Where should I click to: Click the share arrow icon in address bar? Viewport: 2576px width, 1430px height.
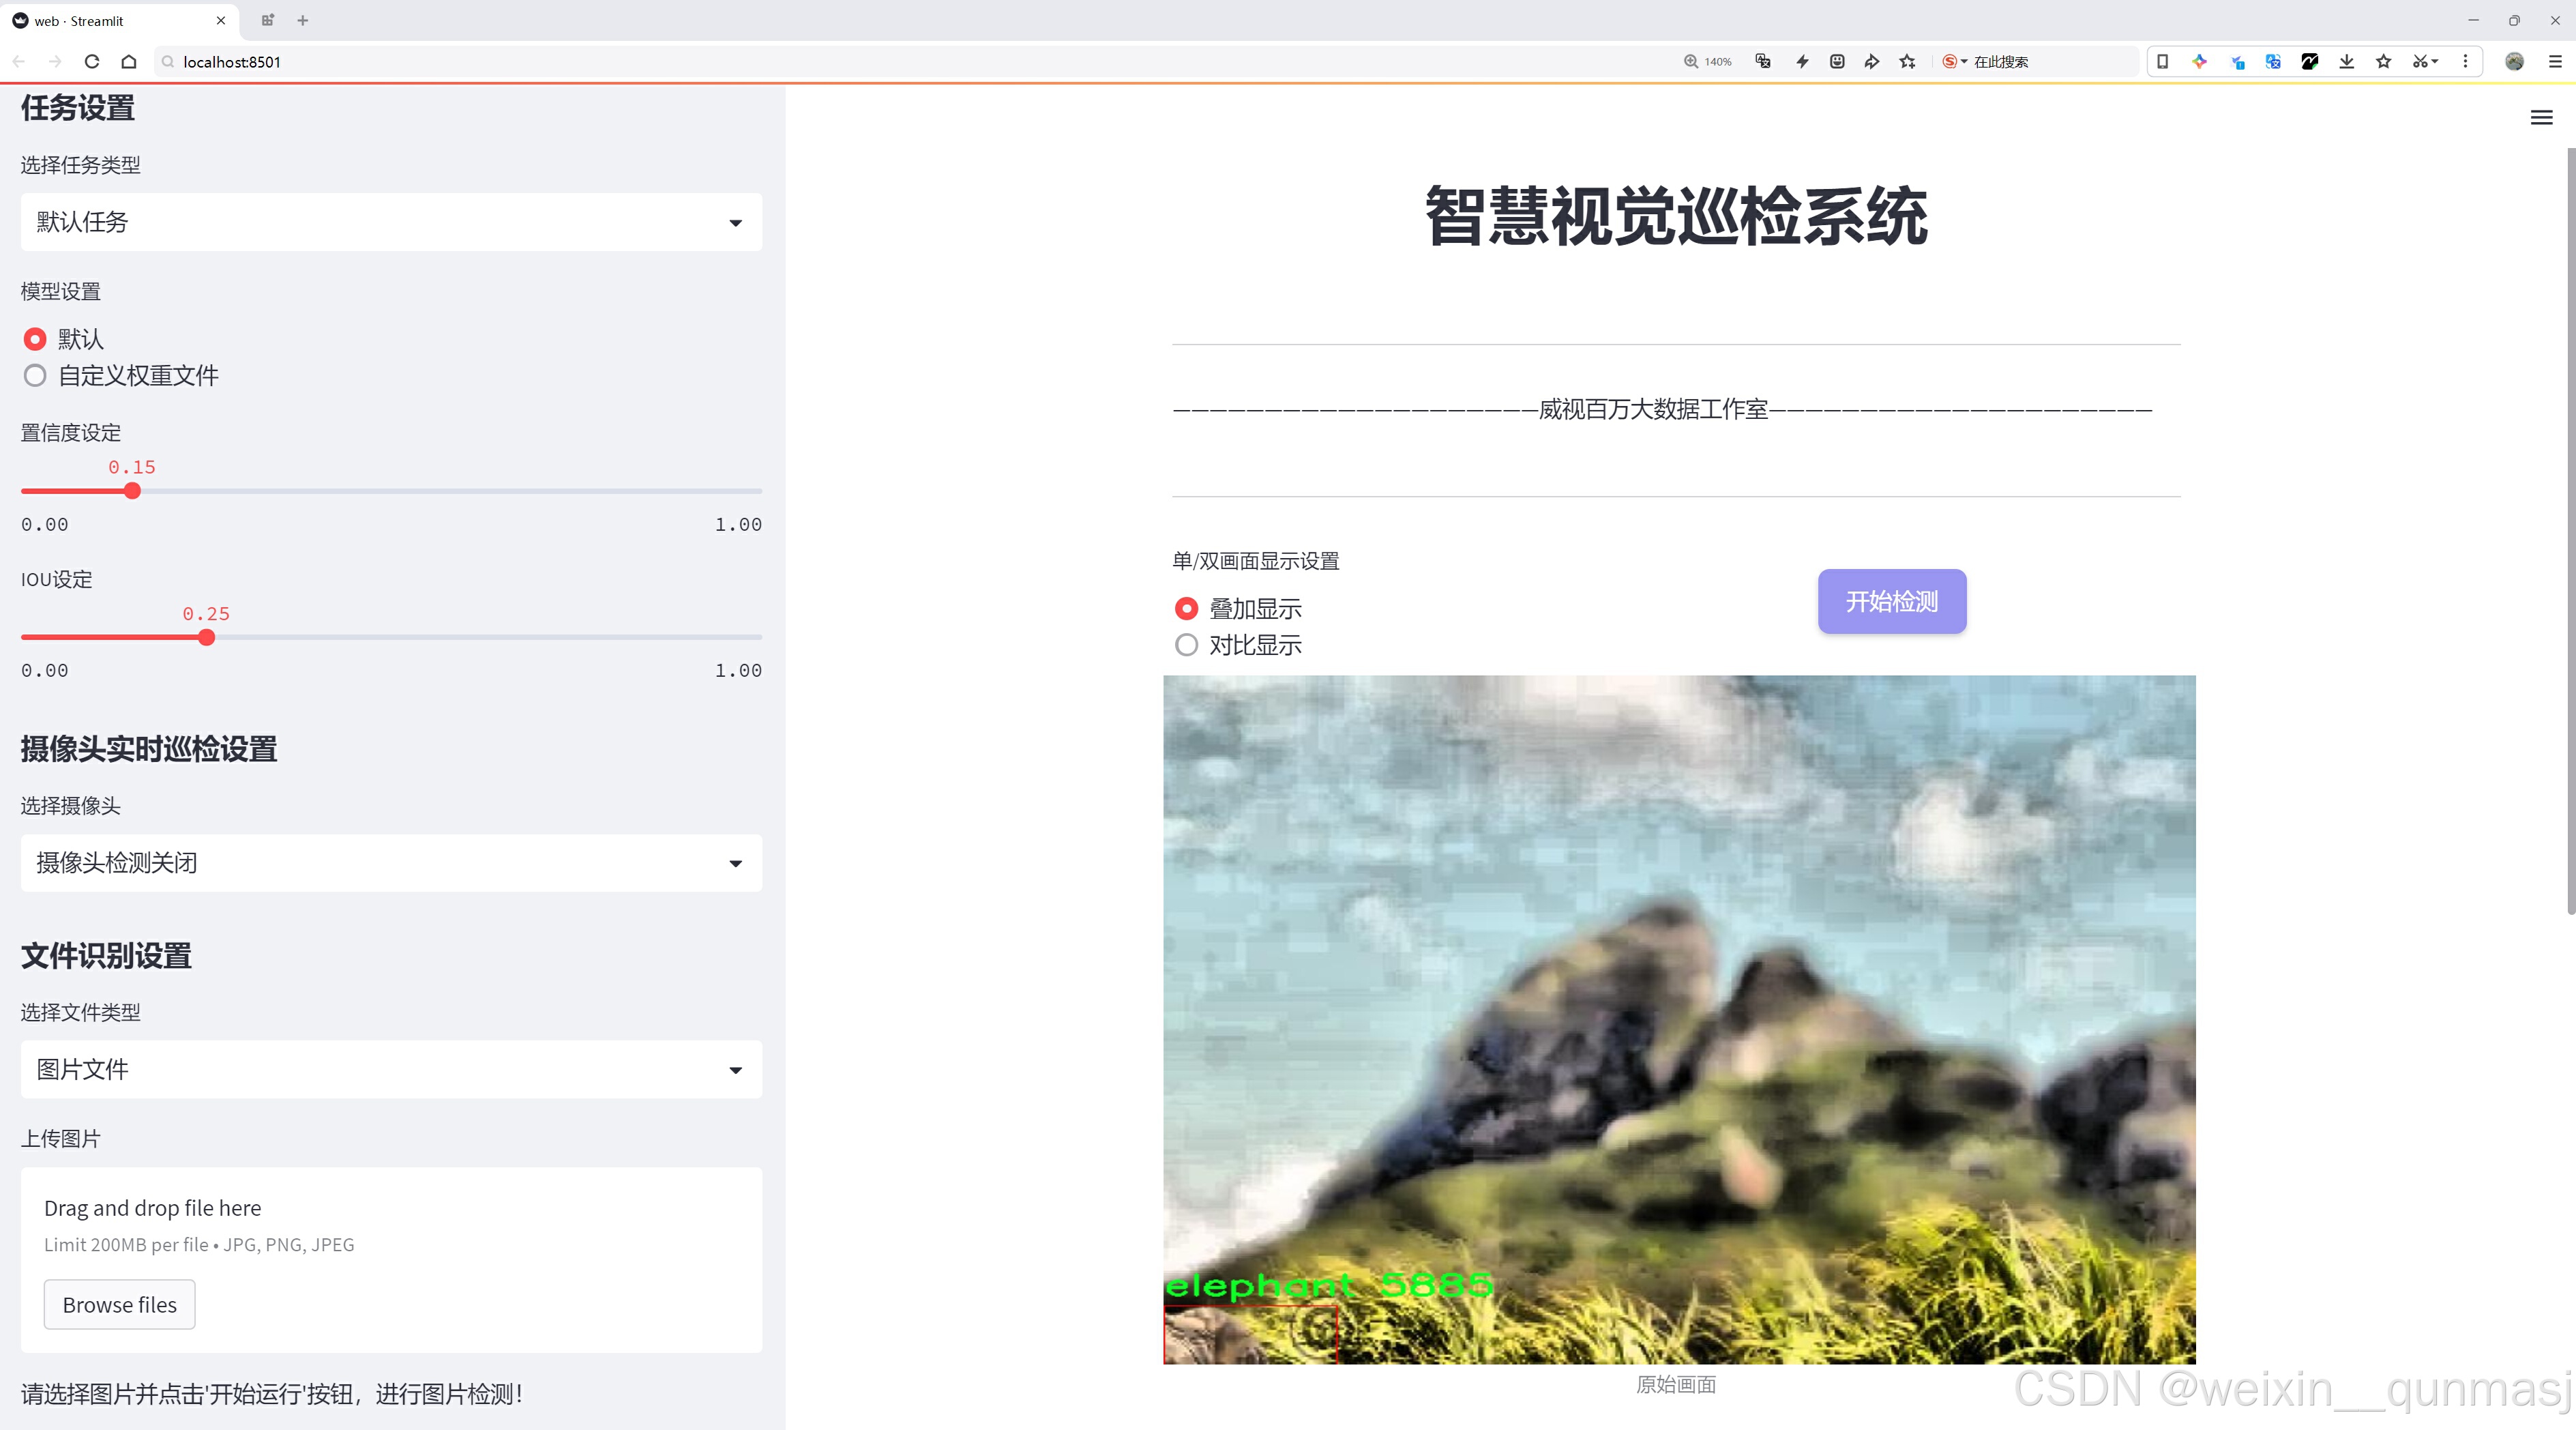click(x=1871, y=62)
